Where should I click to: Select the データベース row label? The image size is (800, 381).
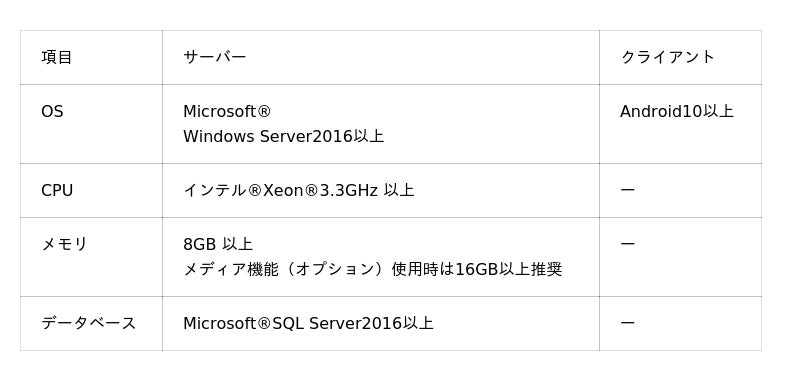pyautogui.click(x=89, y=323)
